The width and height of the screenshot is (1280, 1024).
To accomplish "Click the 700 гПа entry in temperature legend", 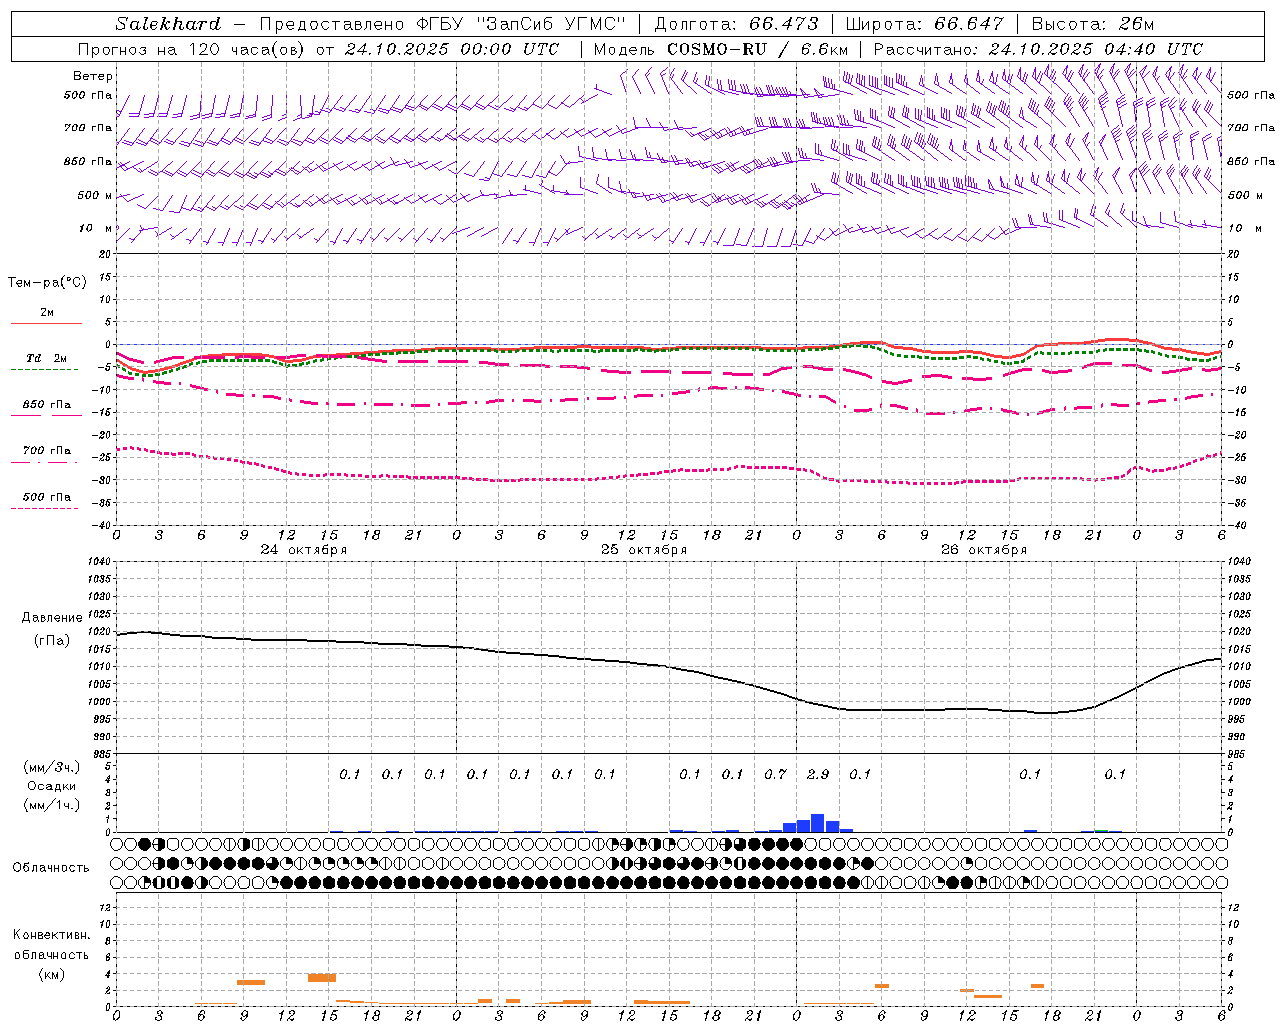I will click(x=47, y=451).
